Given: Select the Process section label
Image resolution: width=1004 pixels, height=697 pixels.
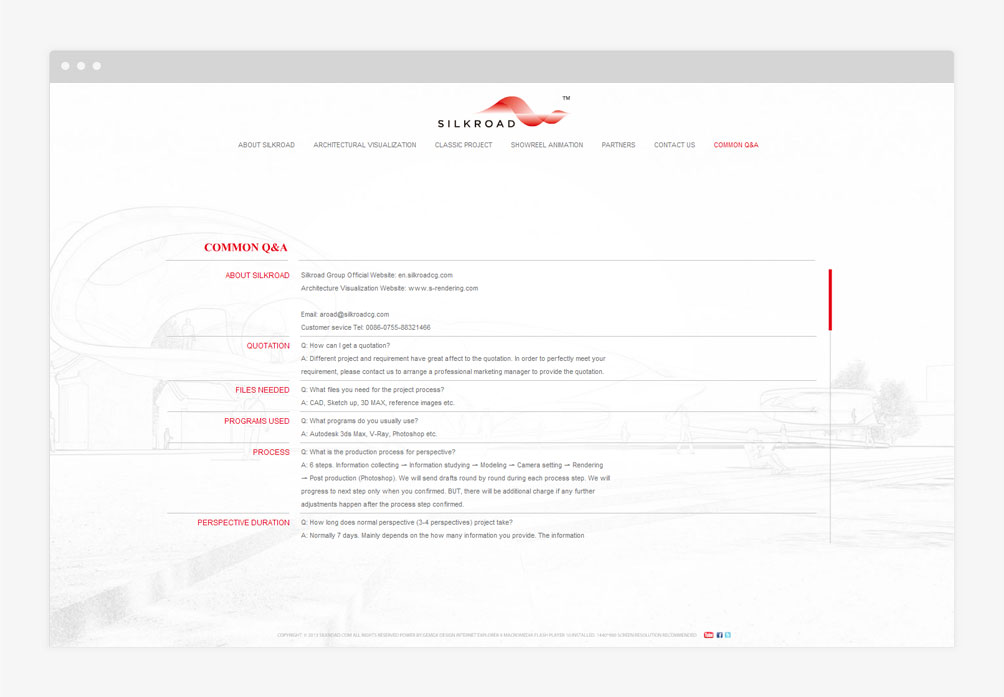Looking at the screenshot, I should (271, 452).
